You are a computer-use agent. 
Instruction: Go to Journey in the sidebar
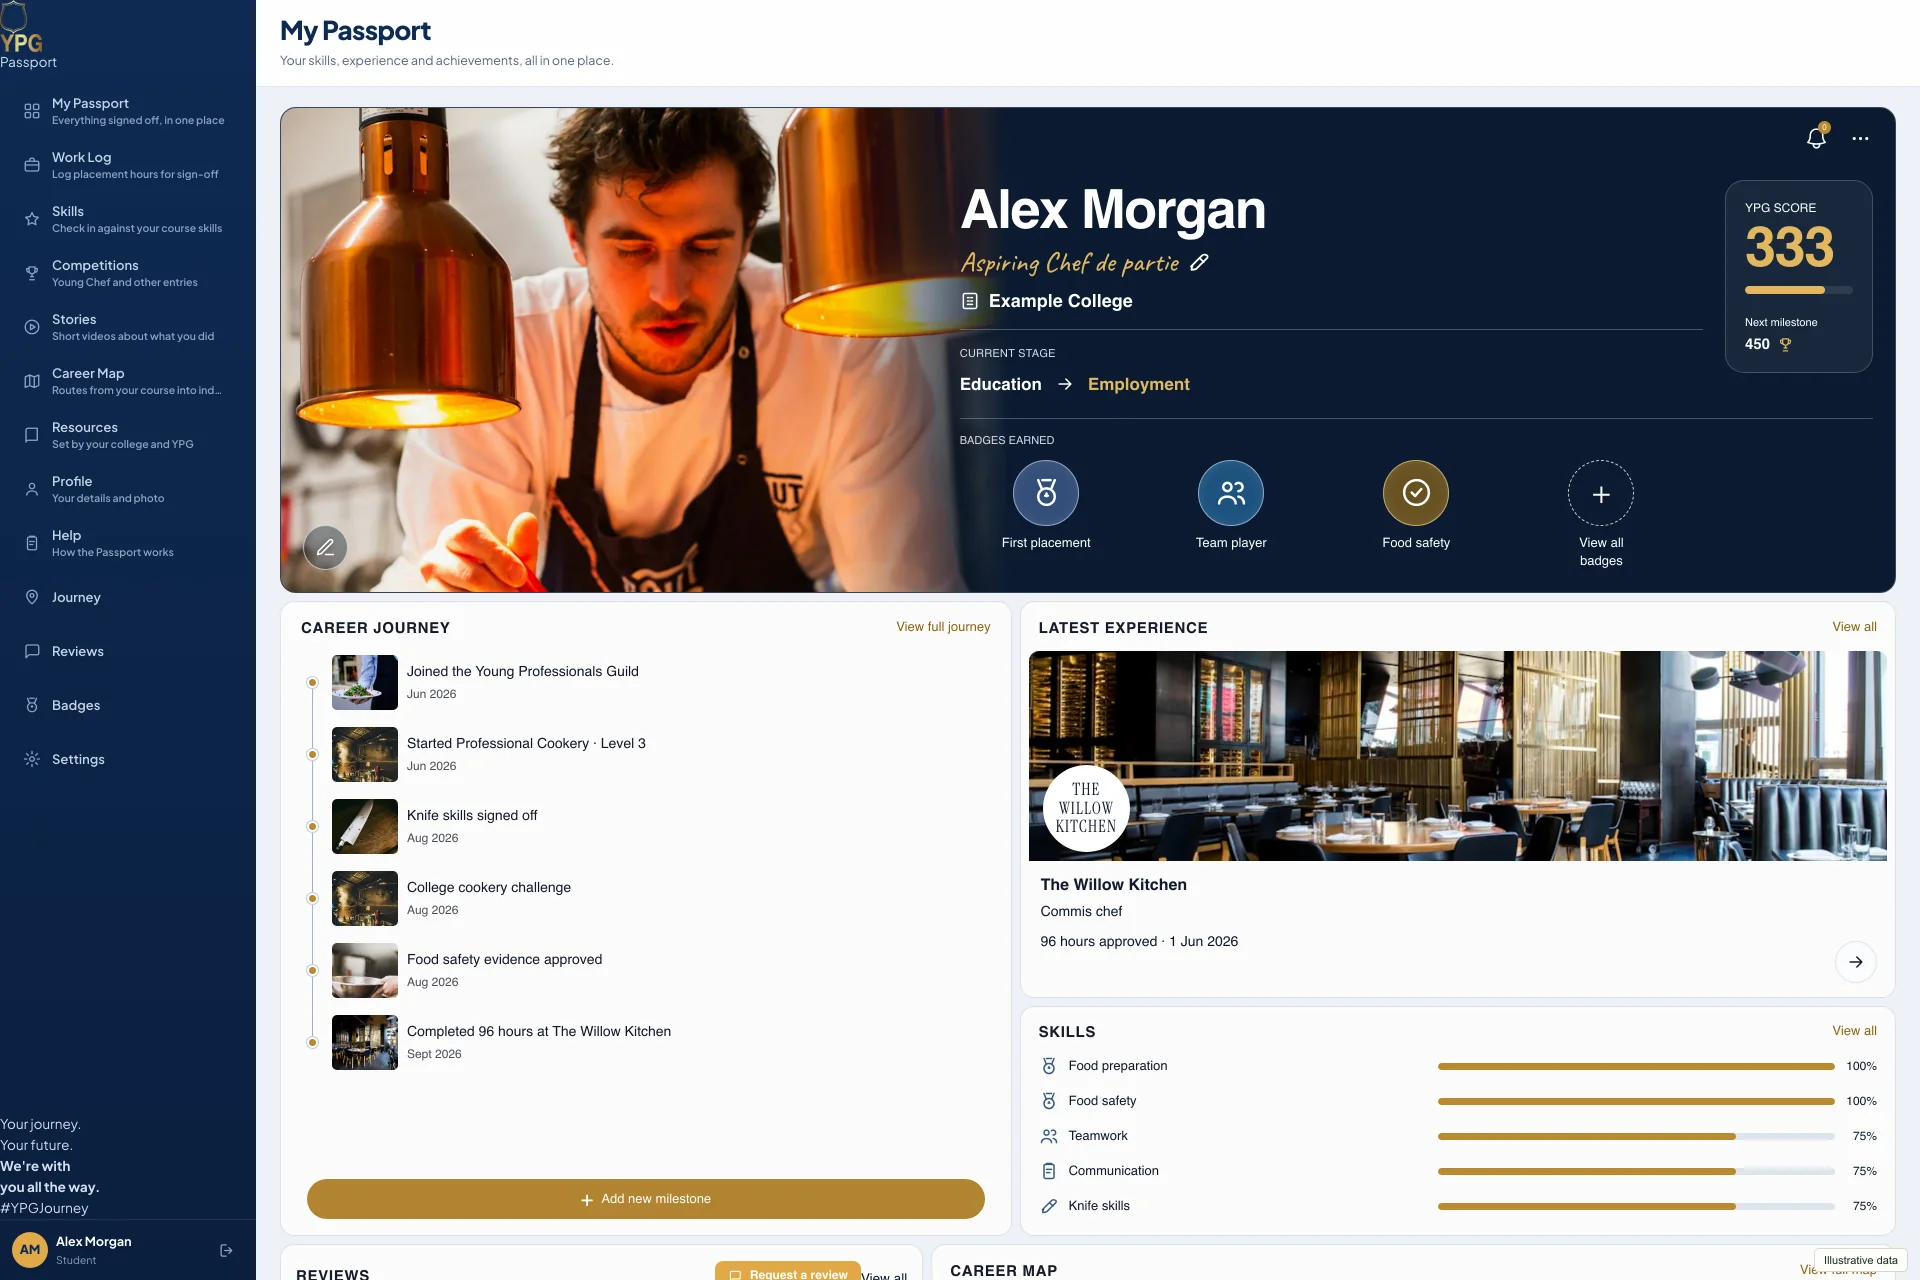pos(128,597)
